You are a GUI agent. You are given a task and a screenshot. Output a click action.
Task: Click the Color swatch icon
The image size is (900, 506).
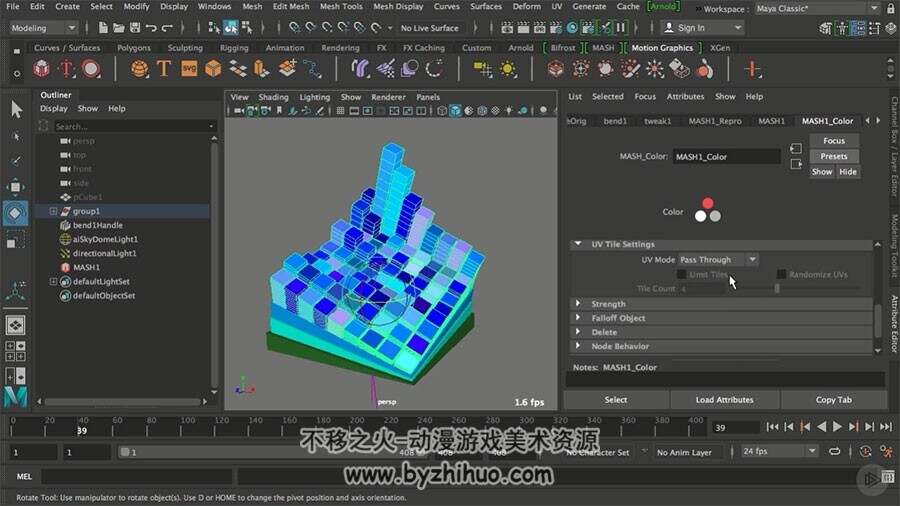708,210
